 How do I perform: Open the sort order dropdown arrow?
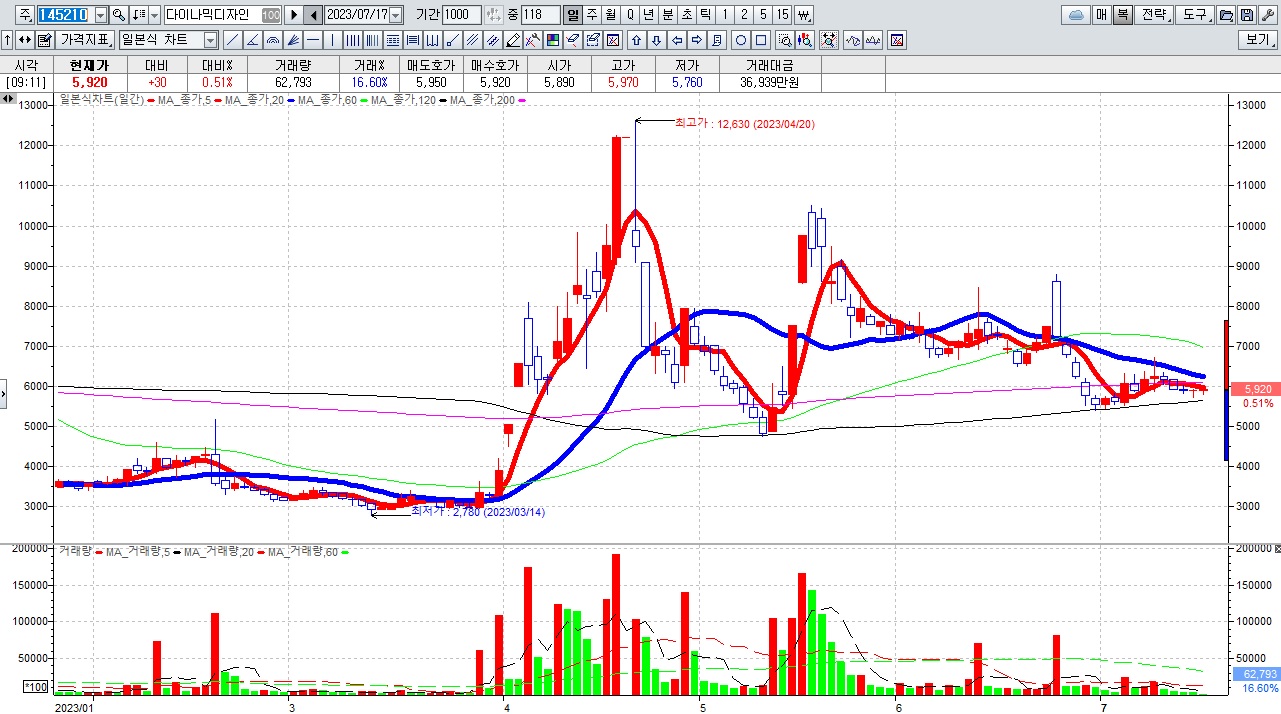(154, 15)
